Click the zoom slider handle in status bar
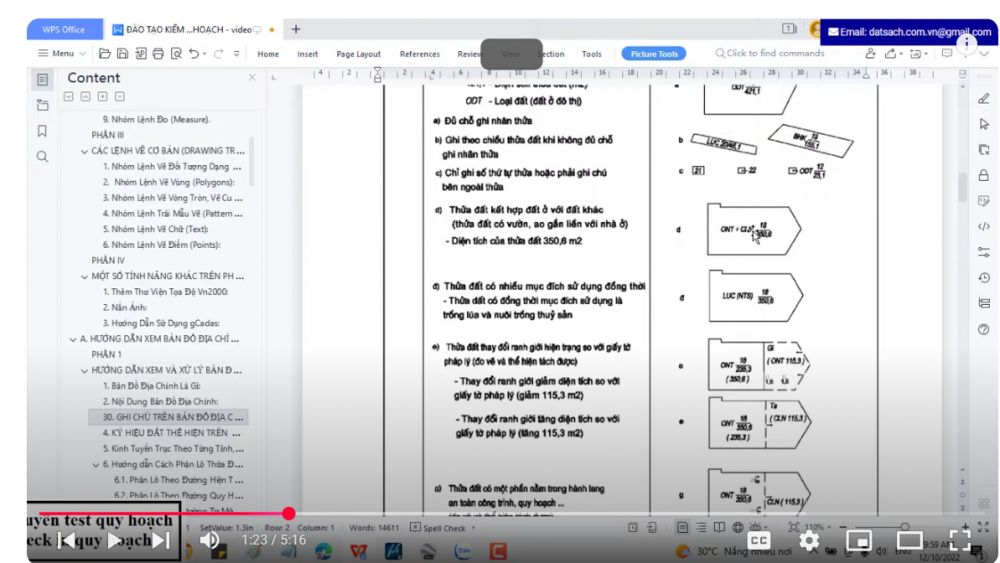This screenshot has width=1000, height=563. 904,527
